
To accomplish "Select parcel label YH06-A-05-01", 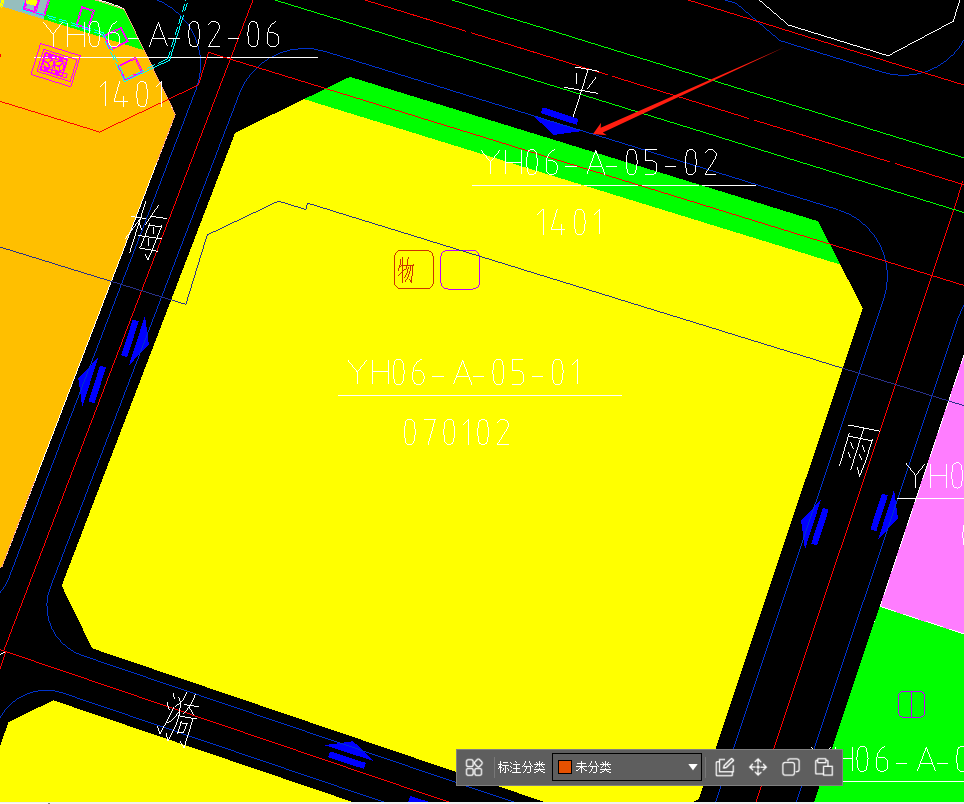I will click(x=465, y=374).
